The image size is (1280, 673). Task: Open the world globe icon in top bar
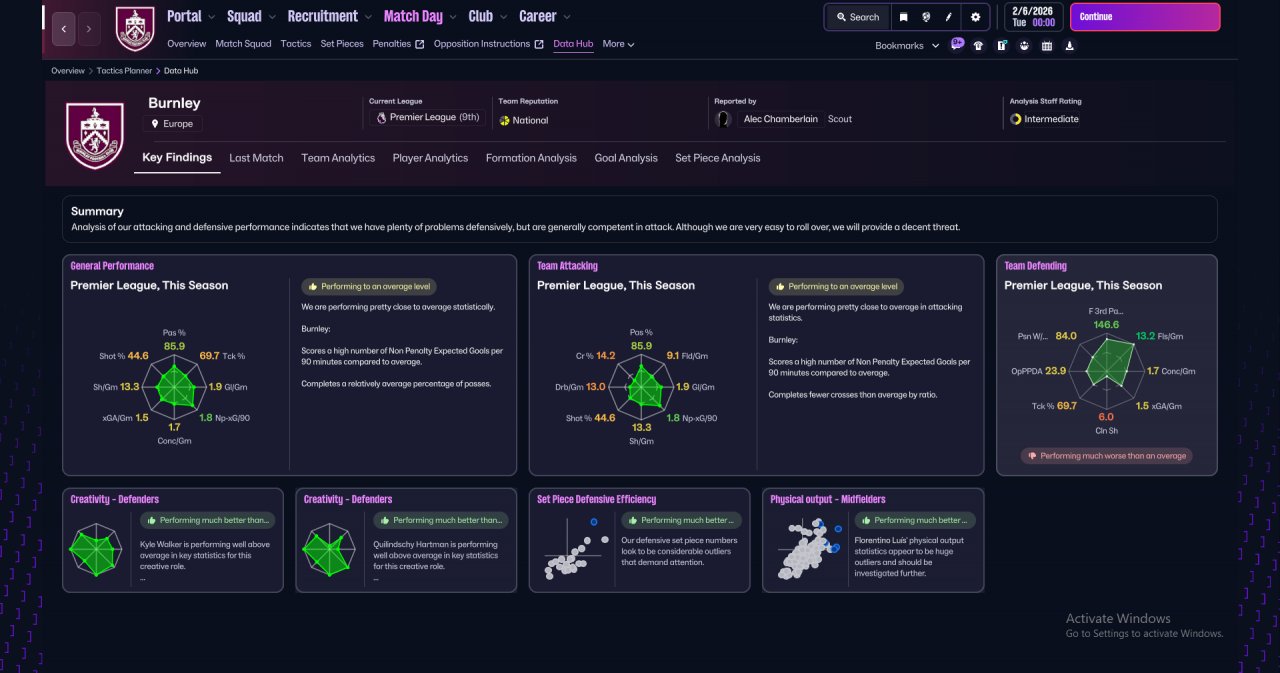[x=927, y=17]
